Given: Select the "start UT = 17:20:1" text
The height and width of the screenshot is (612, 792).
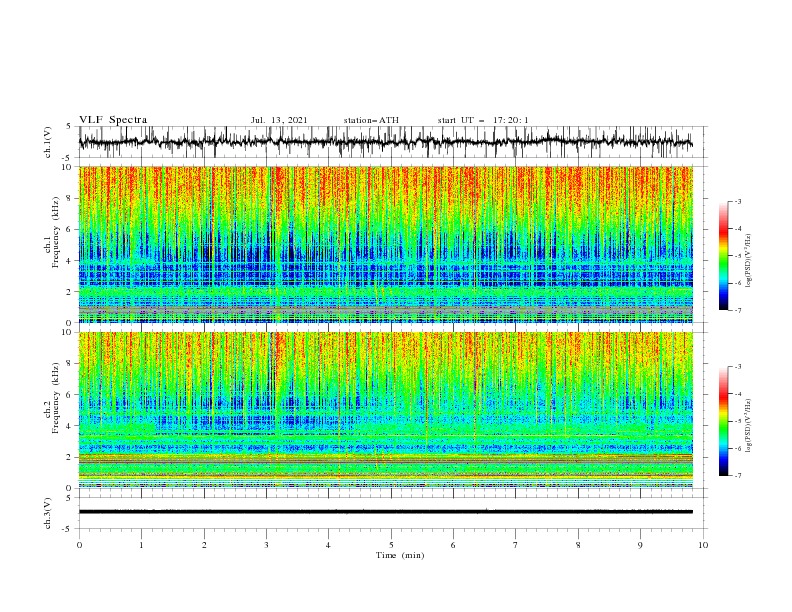Looking at the screenshot, I should point(483,120).
